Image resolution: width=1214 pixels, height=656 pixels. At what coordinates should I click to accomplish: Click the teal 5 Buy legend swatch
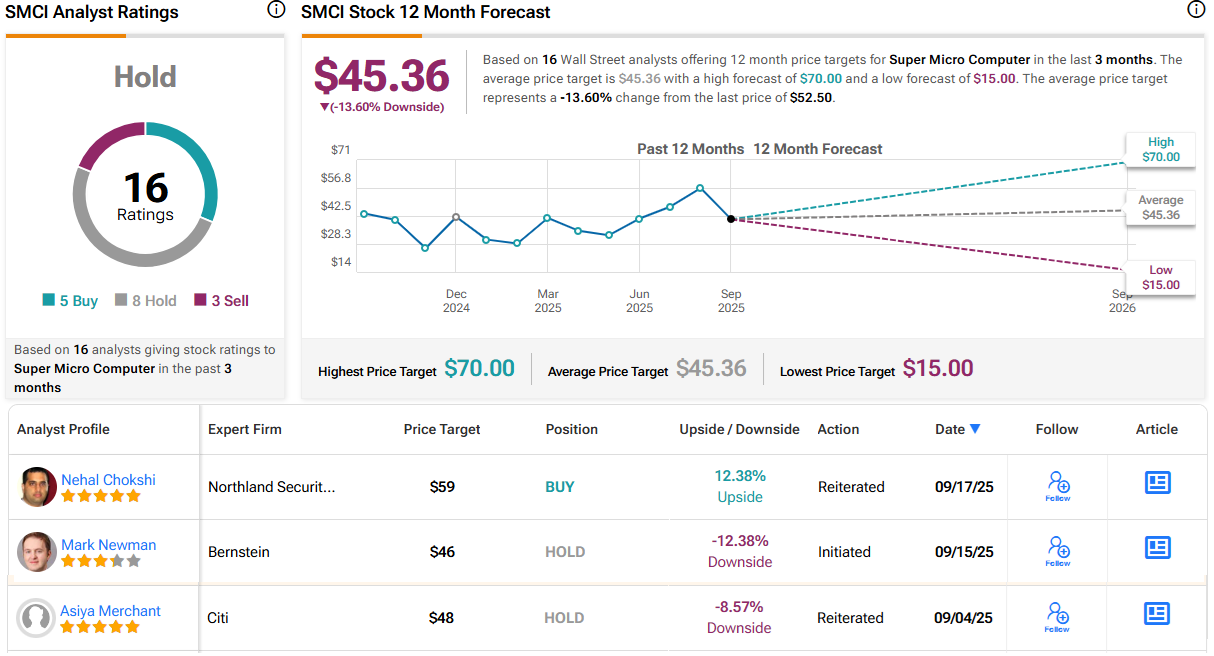[x=48, y=300]
